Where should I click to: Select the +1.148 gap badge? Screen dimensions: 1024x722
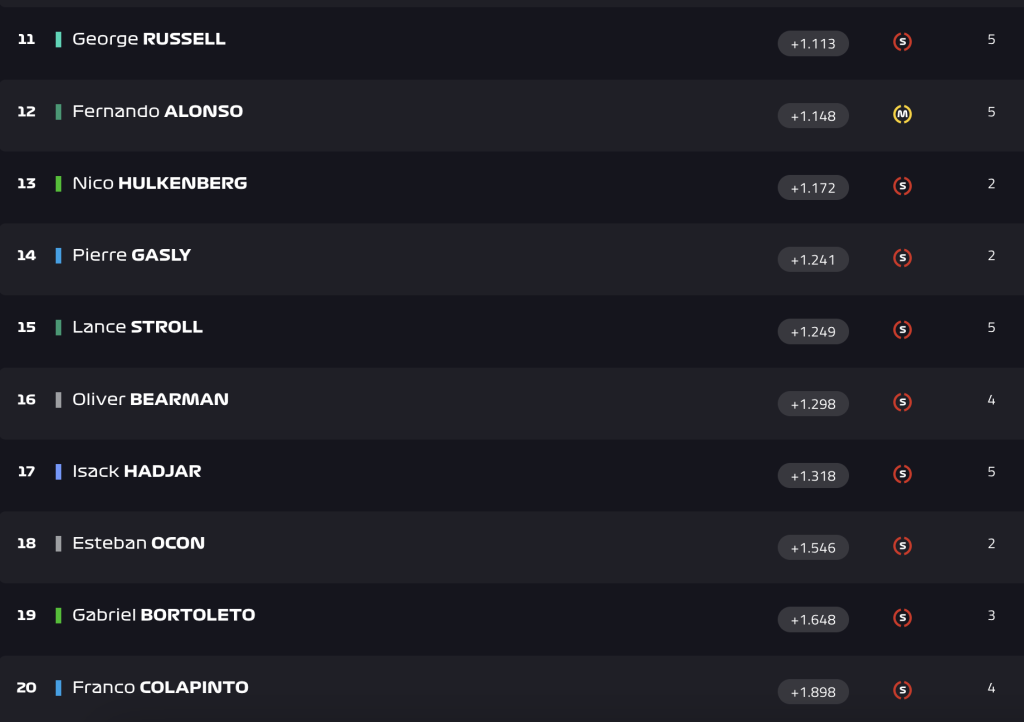coord(813,116)
